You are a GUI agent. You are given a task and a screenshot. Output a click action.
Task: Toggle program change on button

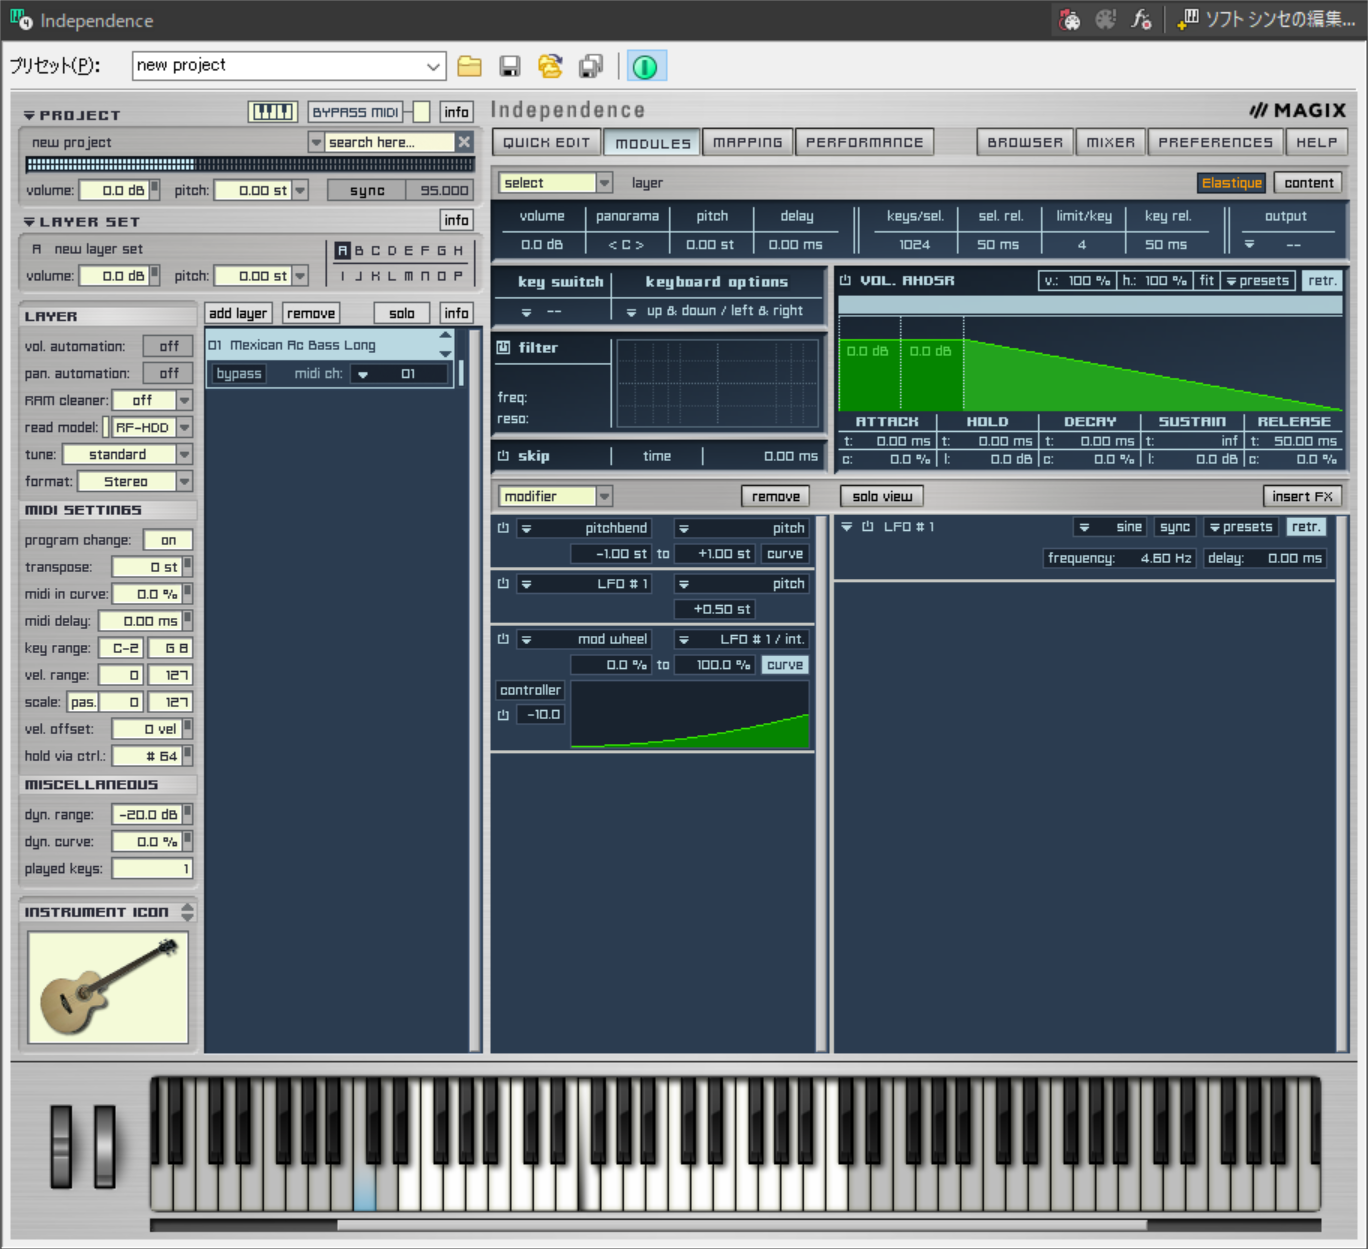[168, 540]
